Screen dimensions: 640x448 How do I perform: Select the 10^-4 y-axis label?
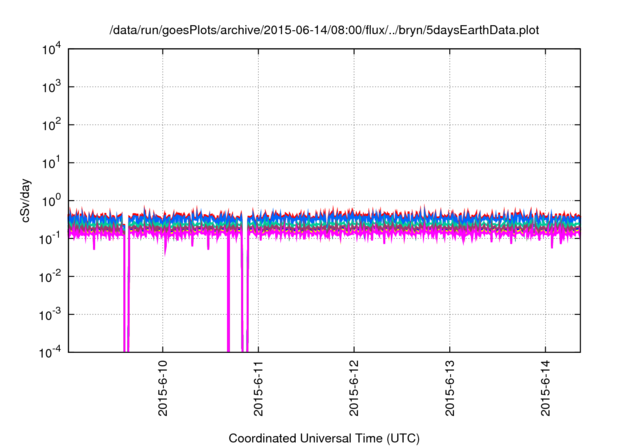point(51,352)
